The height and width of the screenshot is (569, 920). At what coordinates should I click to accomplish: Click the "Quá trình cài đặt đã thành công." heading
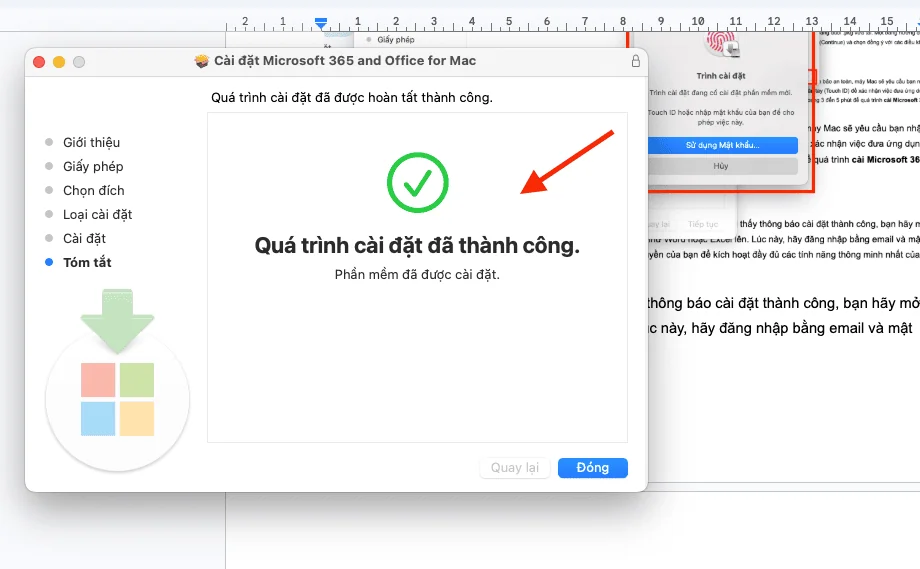[x=417, y=245]
